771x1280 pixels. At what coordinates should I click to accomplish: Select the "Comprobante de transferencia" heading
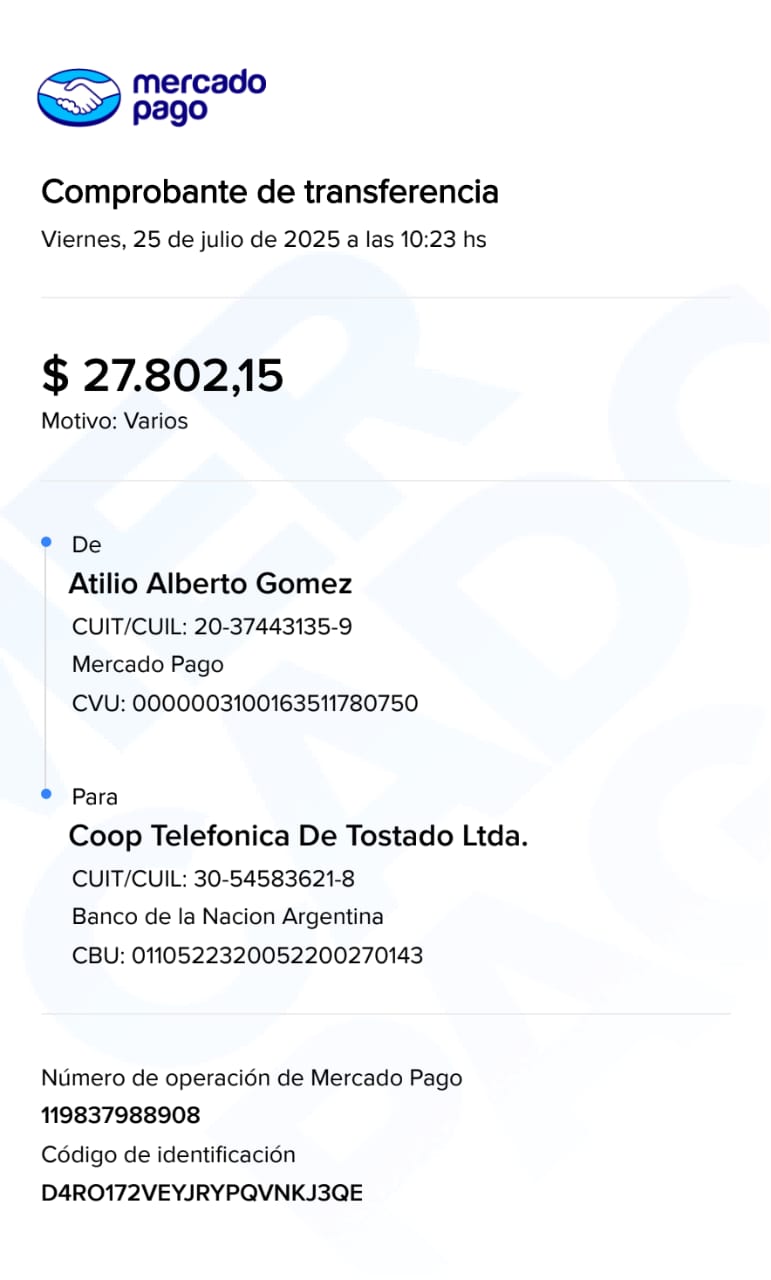click(x=269, y=191)
